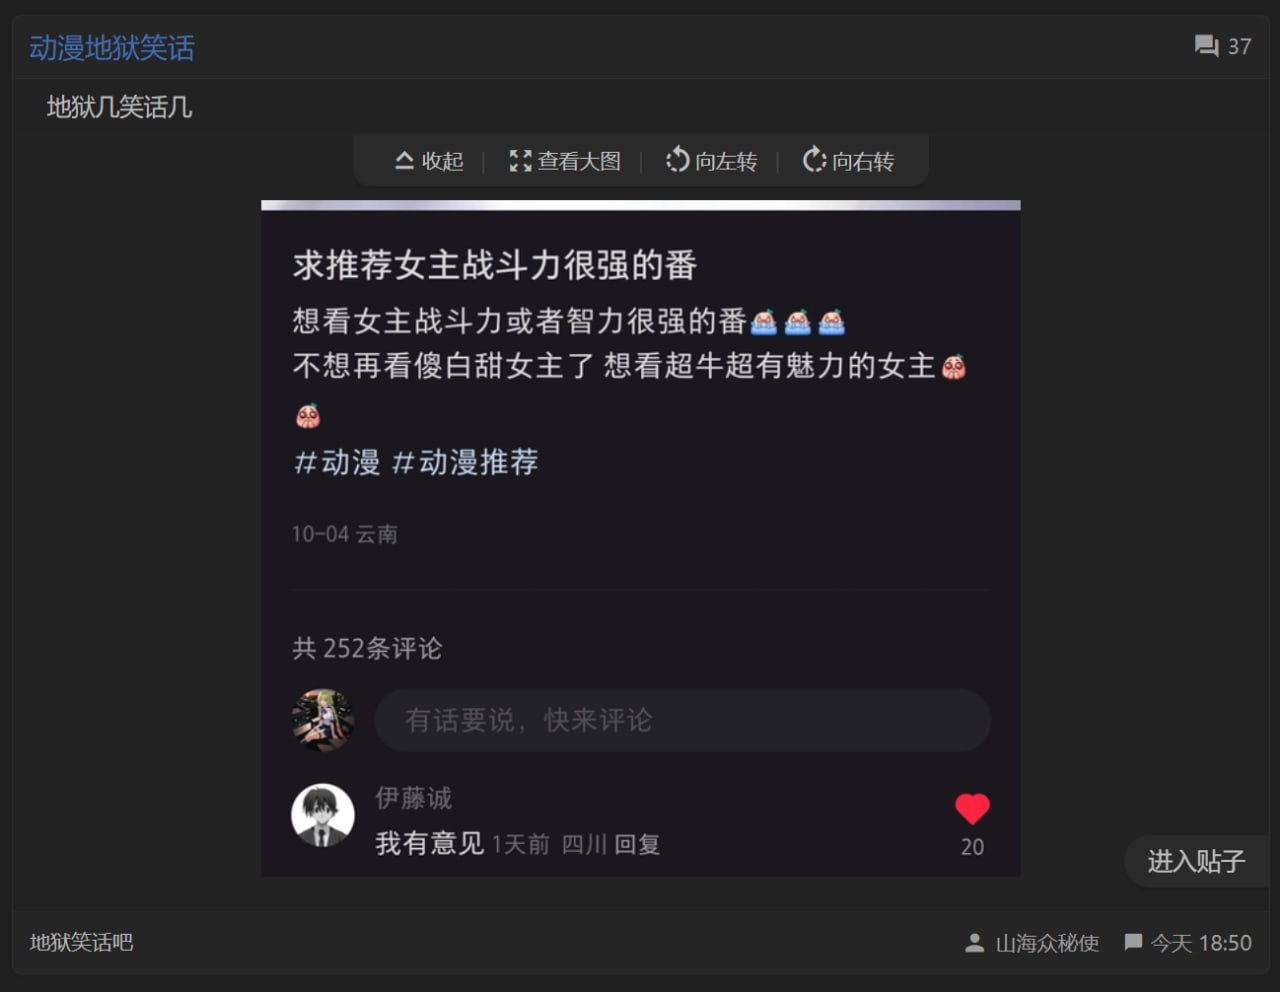Click the counter-clockwise rotate icon
The image size is (1280, 992).
pyautogui.click(x=678, y=160)
